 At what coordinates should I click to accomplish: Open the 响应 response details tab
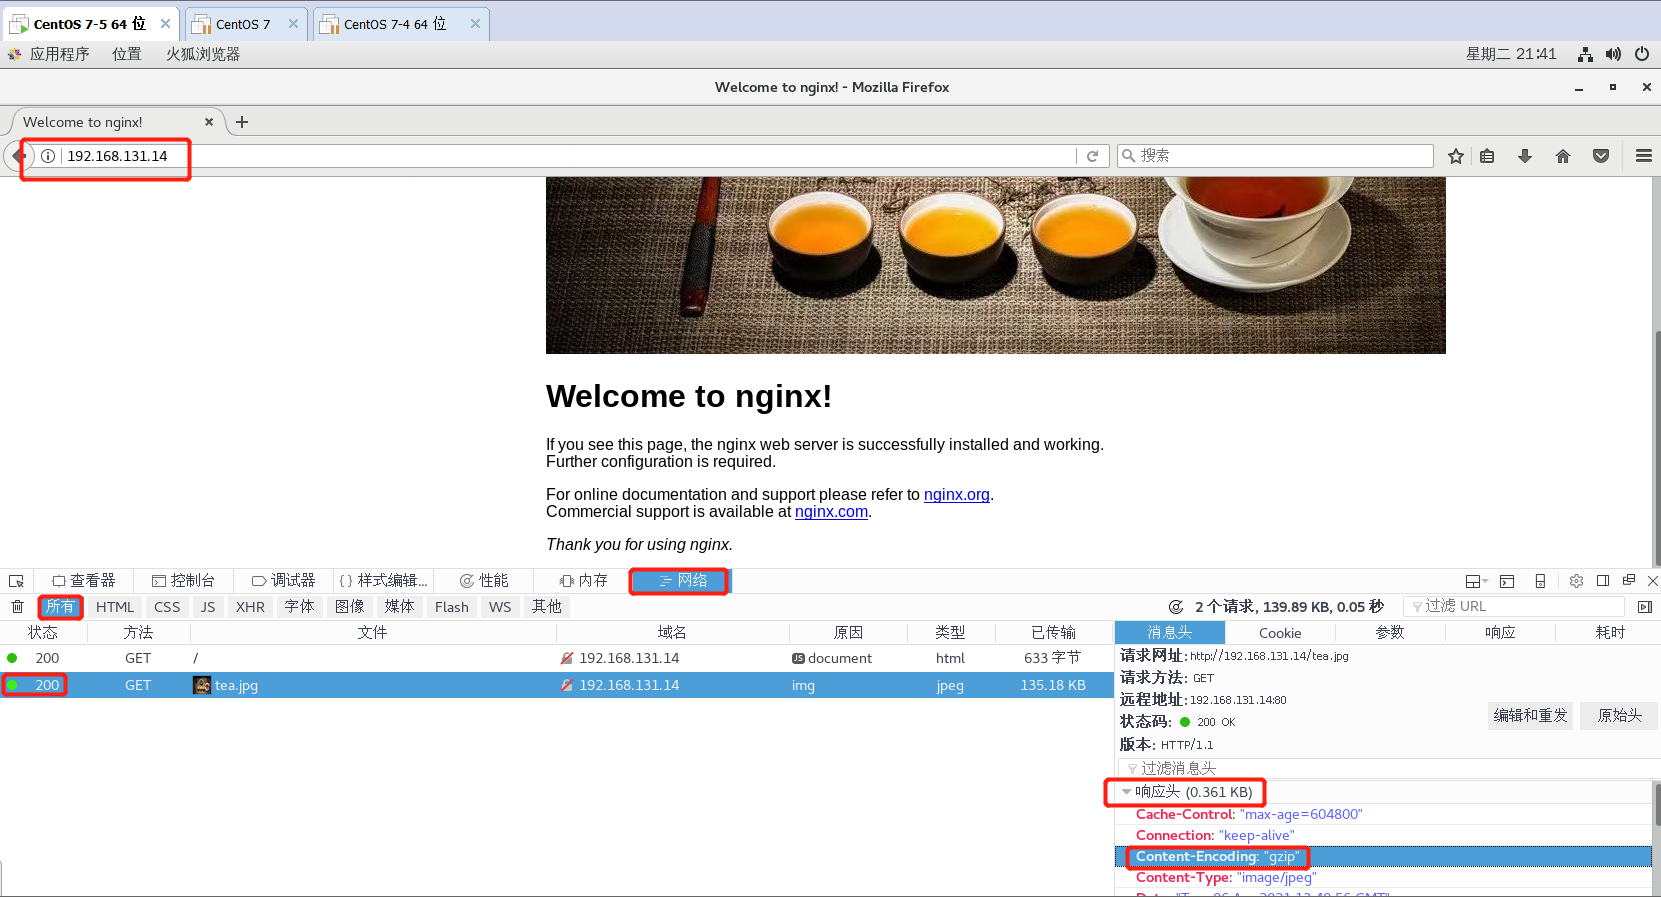pos(1500,633)
